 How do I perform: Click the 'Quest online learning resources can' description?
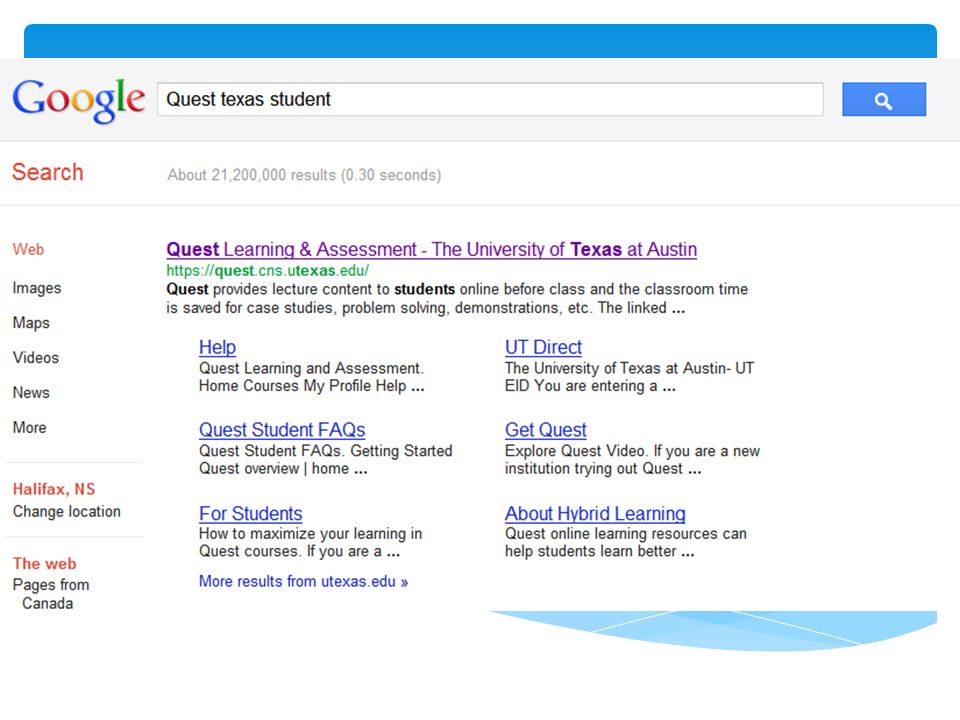[x=626, y=542]
